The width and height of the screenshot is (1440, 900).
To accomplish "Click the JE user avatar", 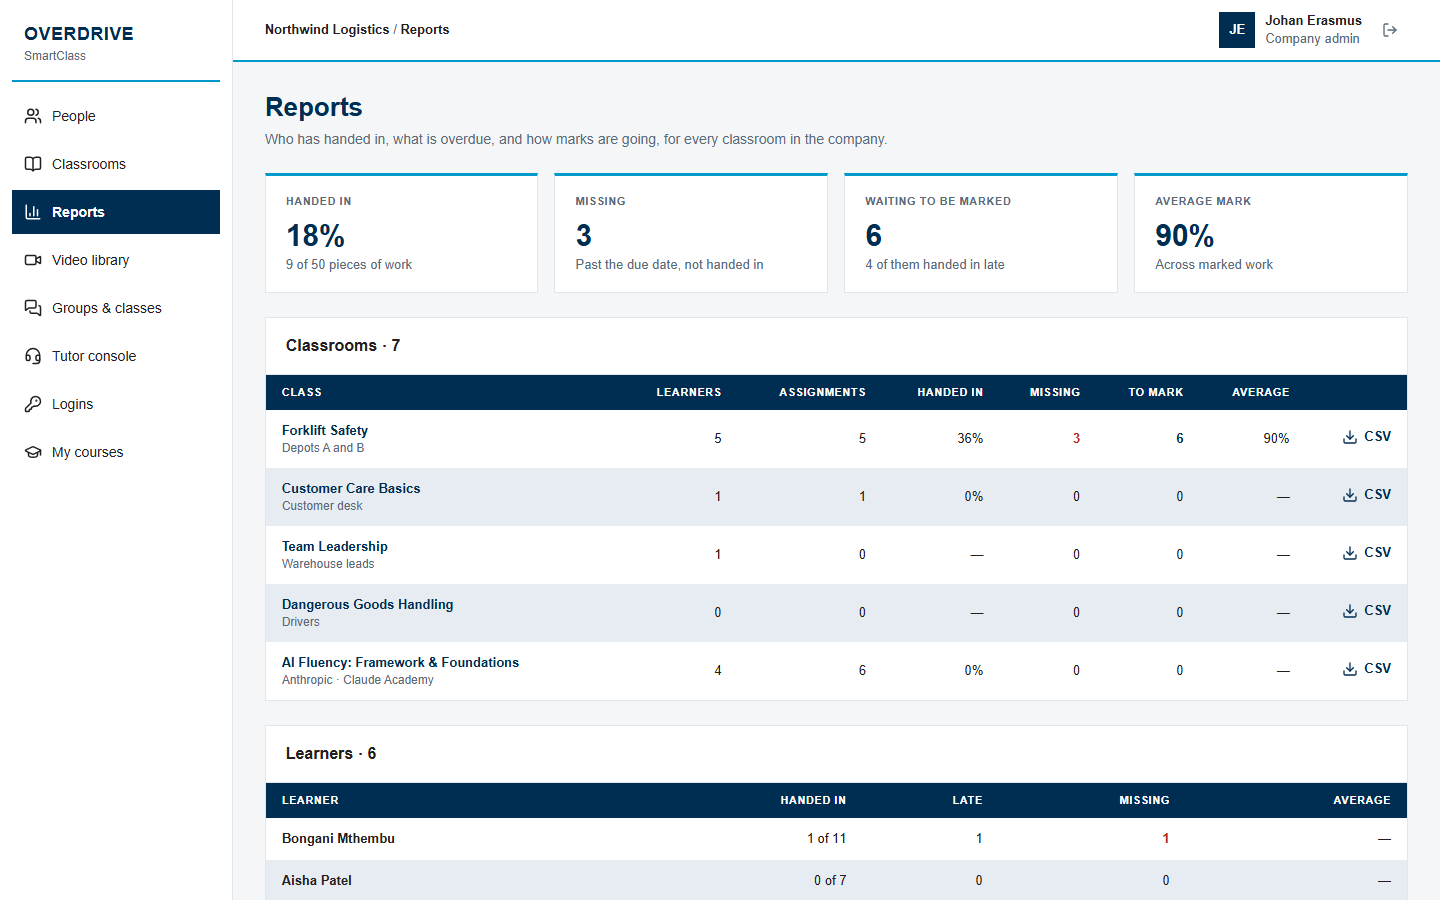I will (1237, 30).
